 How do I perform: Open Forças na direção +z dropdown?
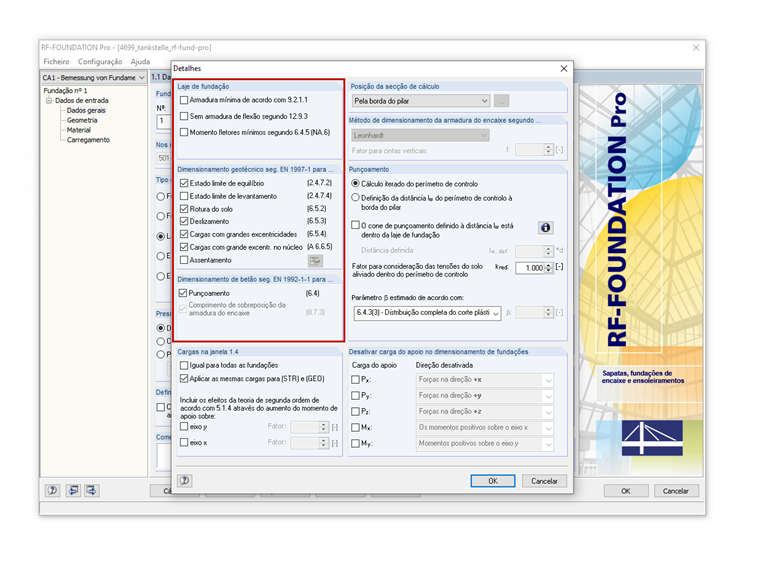tap(485, 412)
